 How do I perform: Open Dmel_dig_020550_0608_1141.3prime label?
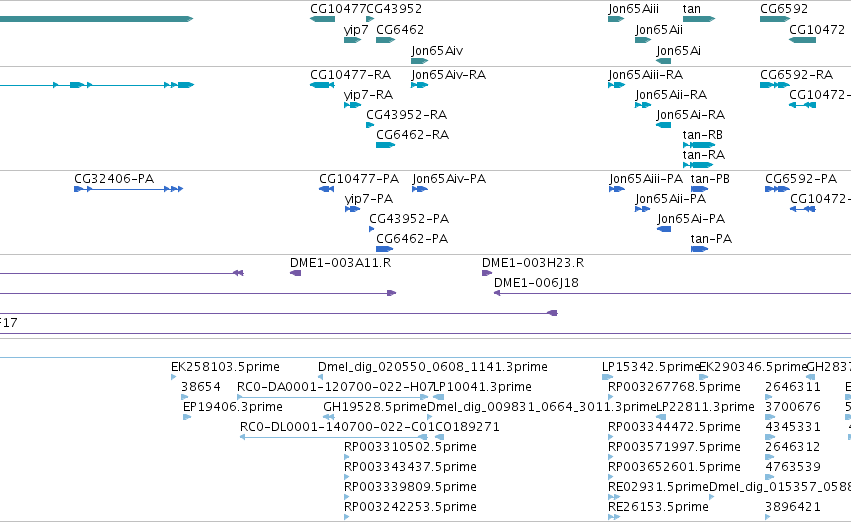click(433, 367)
